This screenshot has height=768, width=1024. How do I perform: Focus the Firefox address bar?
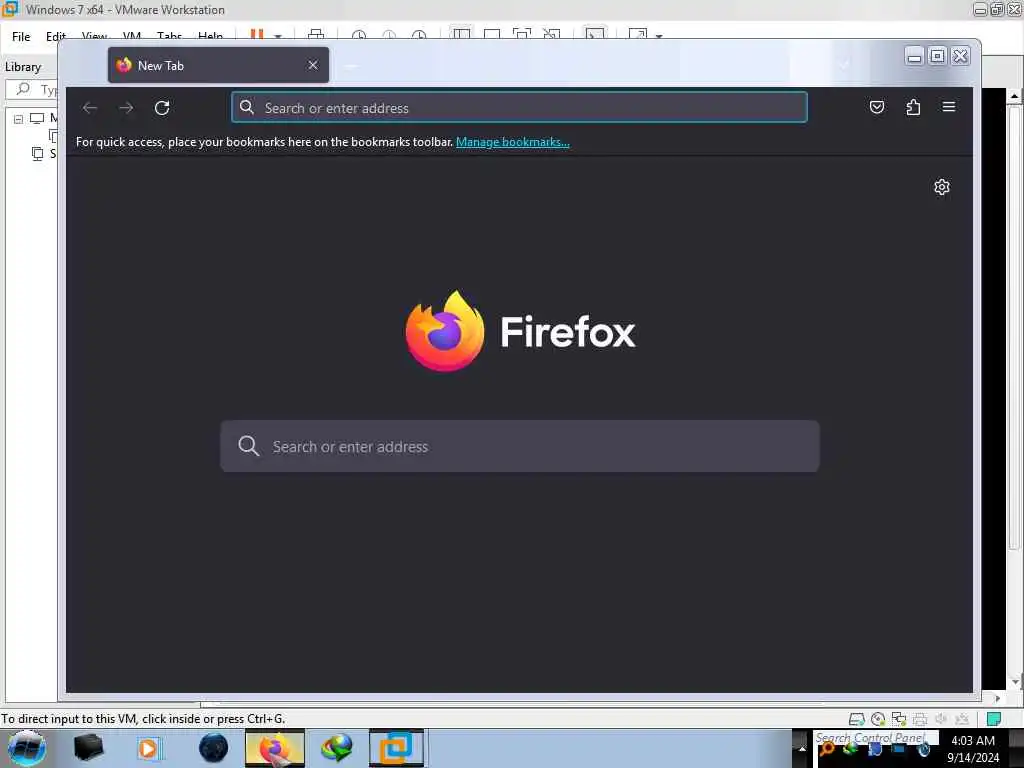[x=519, y=108]
